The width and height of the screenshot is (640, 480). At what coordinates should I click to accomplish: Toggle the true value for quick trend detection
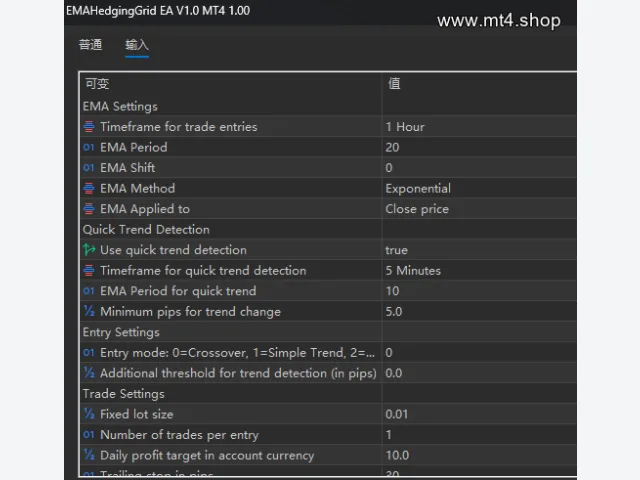tap(396, 250)
